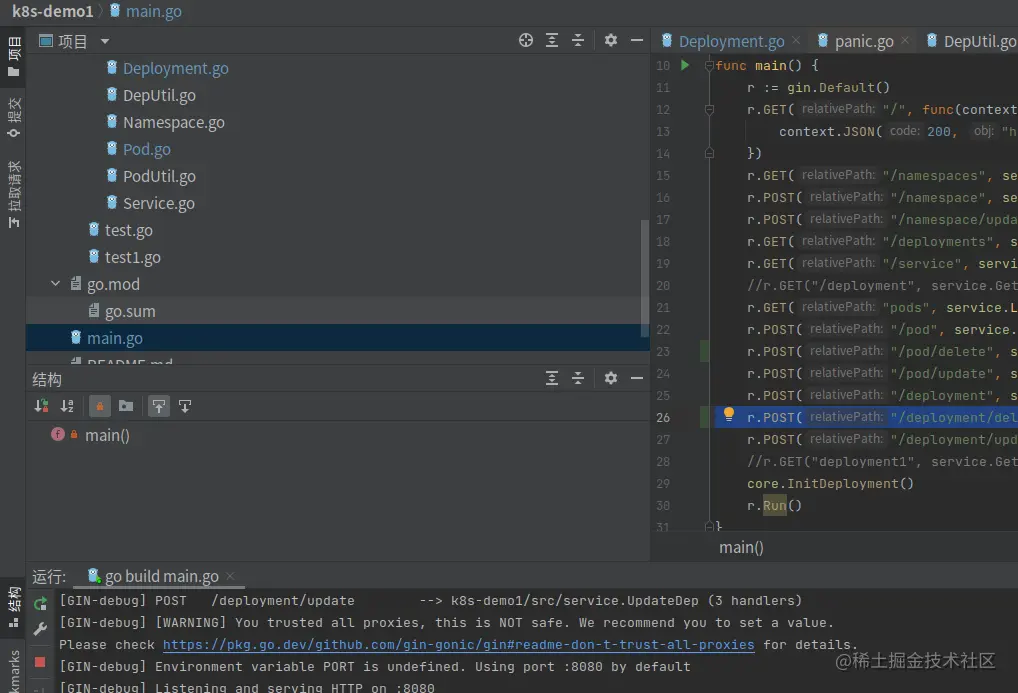
Task: Click main() breadcrumb below editor
Action: click(x=741, y=548)
